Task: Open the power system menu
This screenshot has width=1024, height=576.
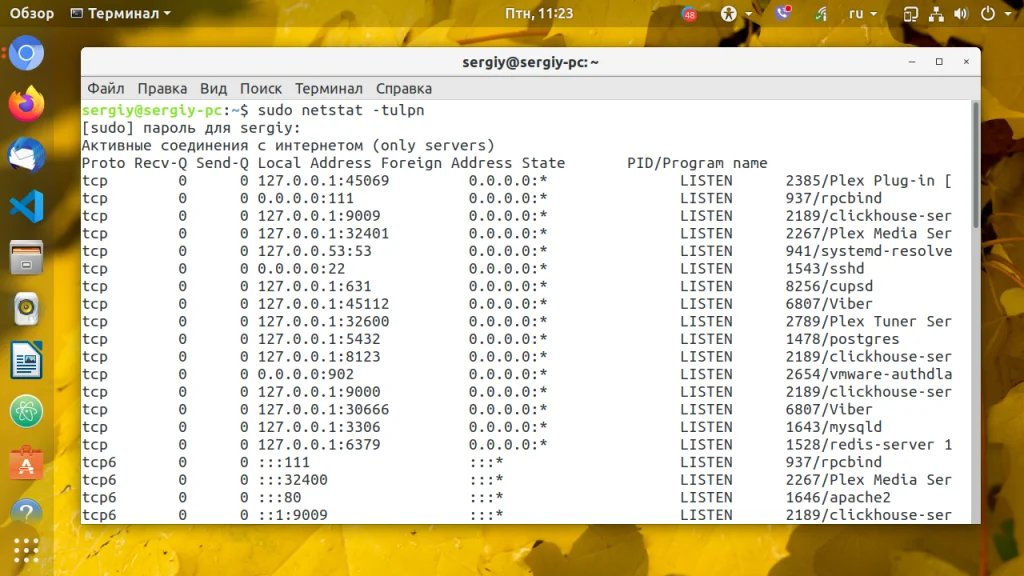Action: [997, 14]
